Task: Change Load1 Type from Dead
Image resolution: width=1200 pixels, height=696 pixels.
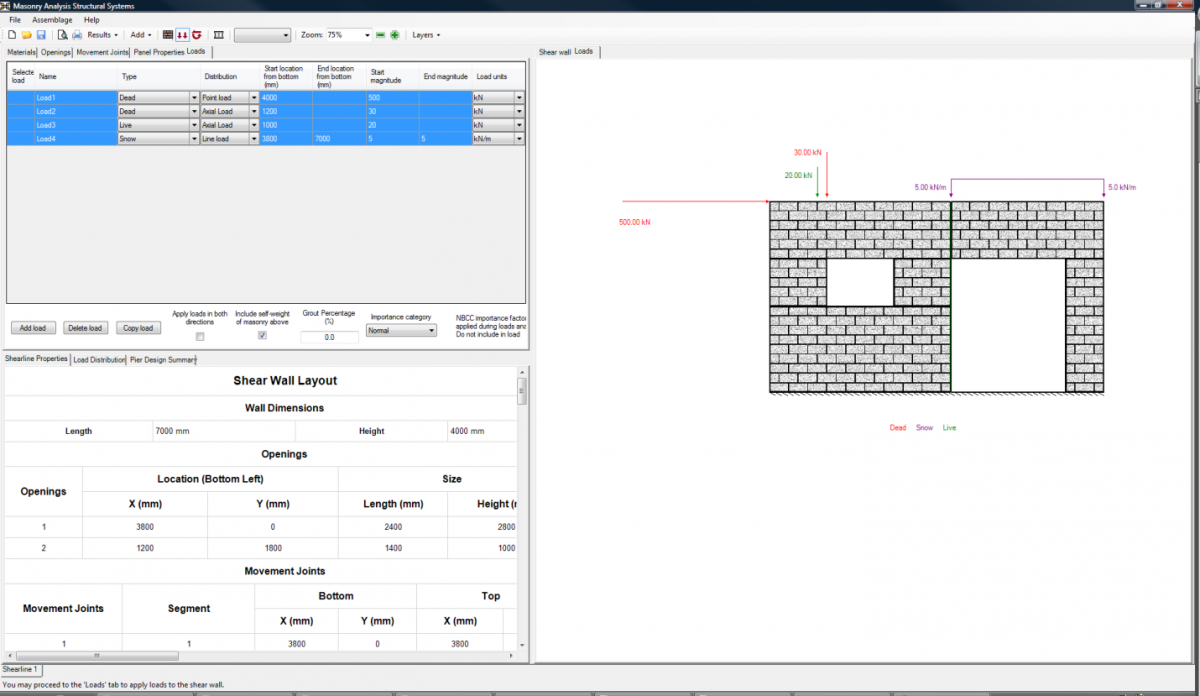Action: [x=194, y=97]
